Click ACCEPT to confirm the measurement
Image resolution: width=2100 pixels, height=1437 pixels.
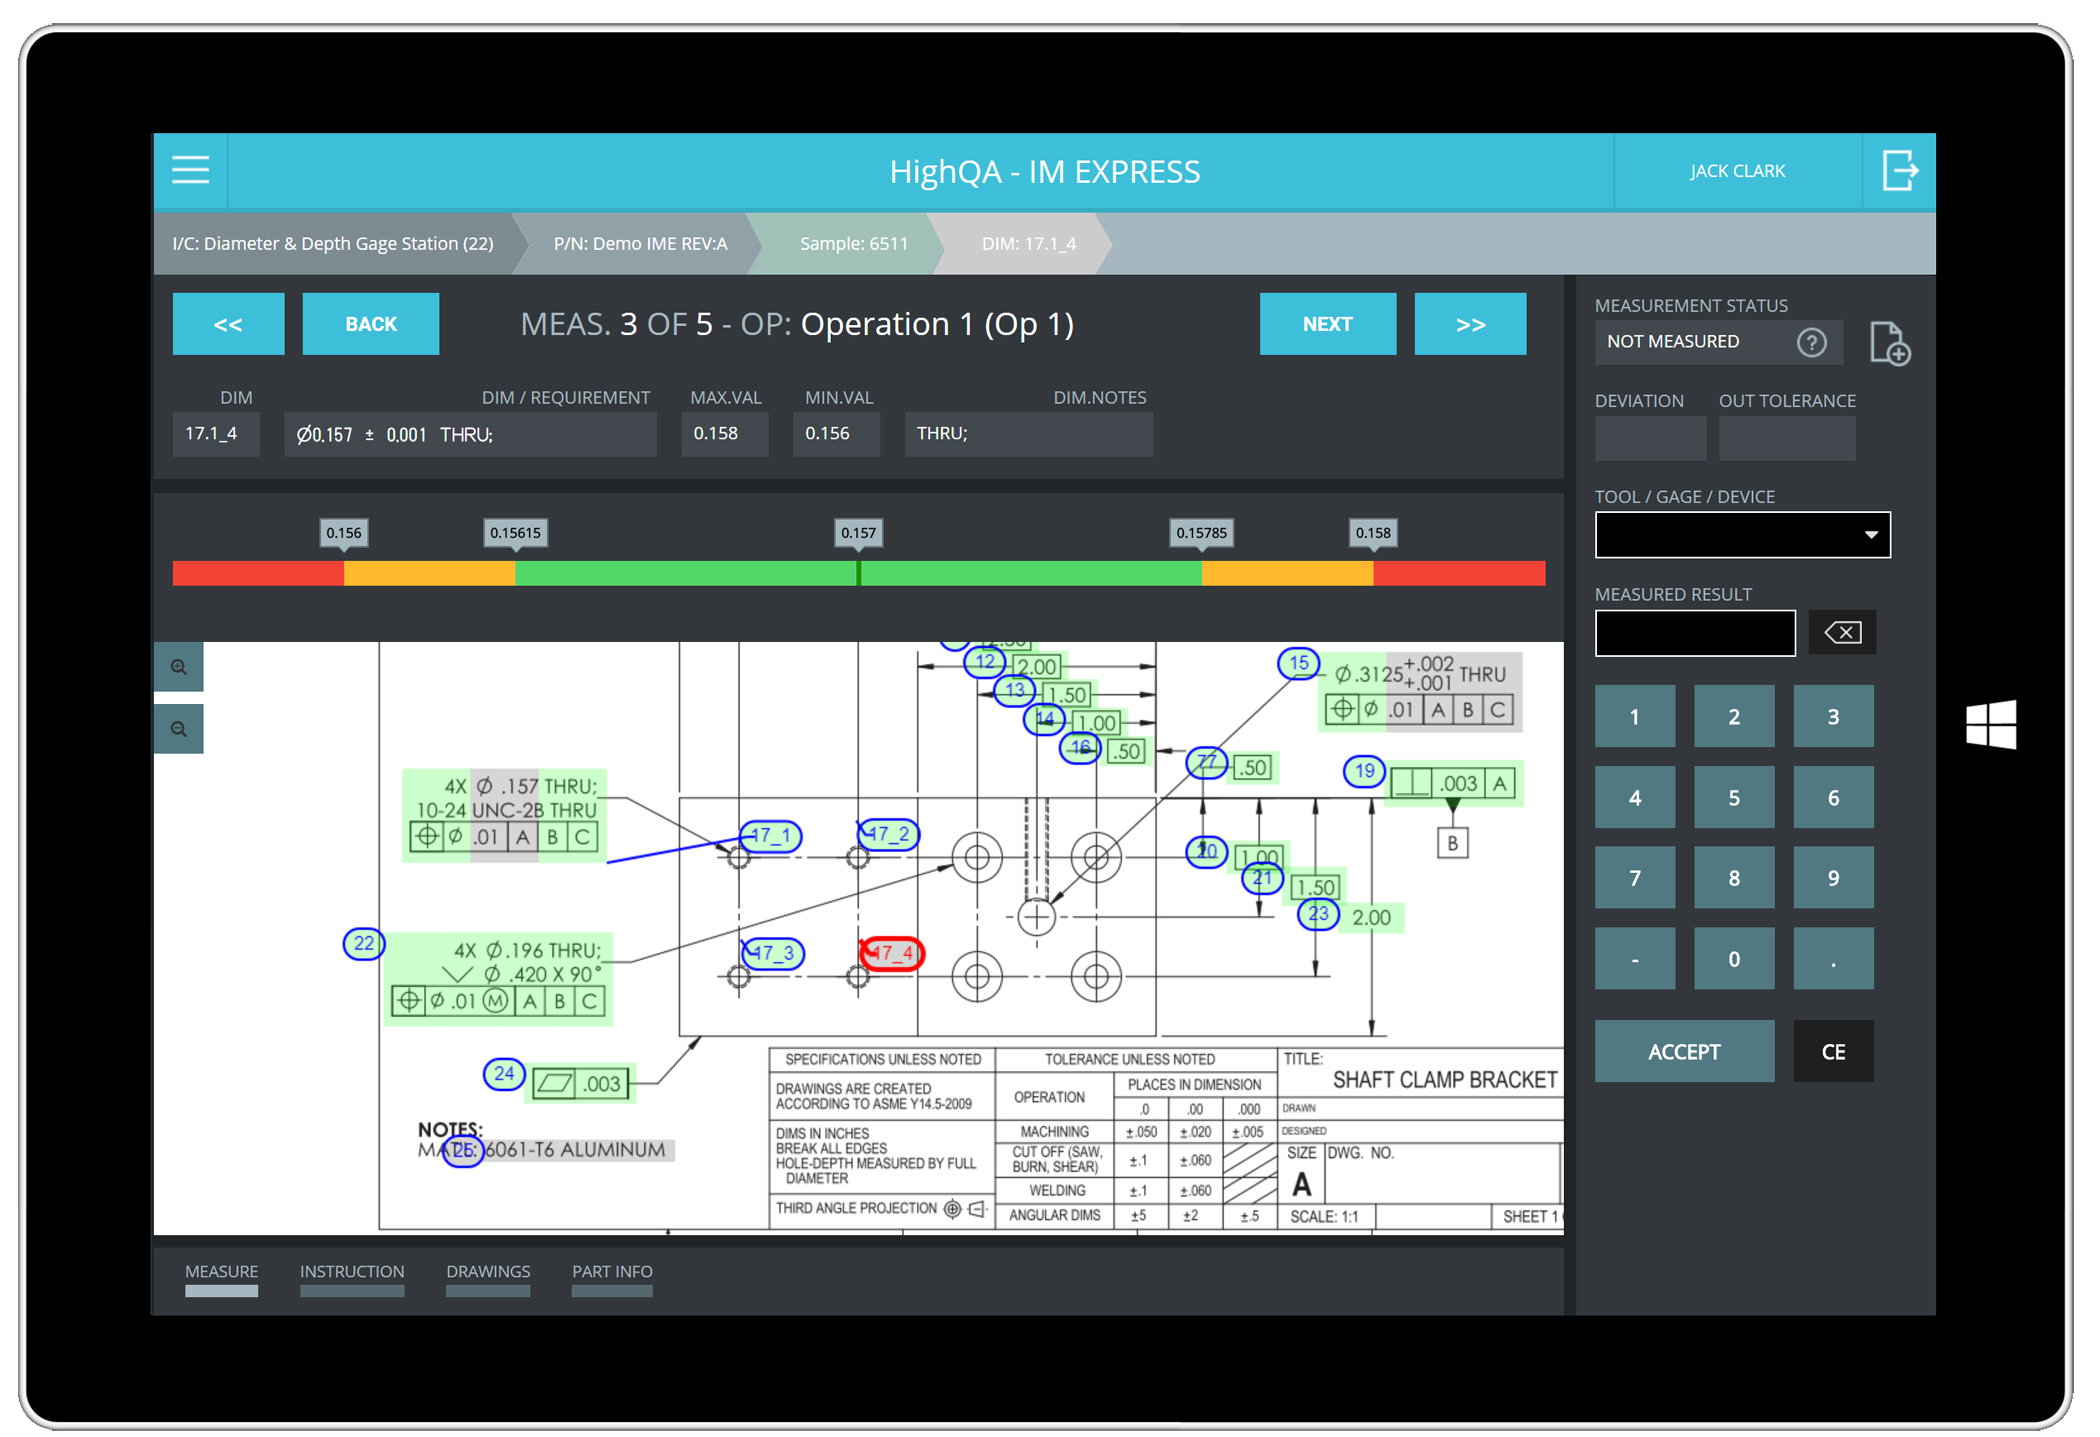pos(1684,1051)
